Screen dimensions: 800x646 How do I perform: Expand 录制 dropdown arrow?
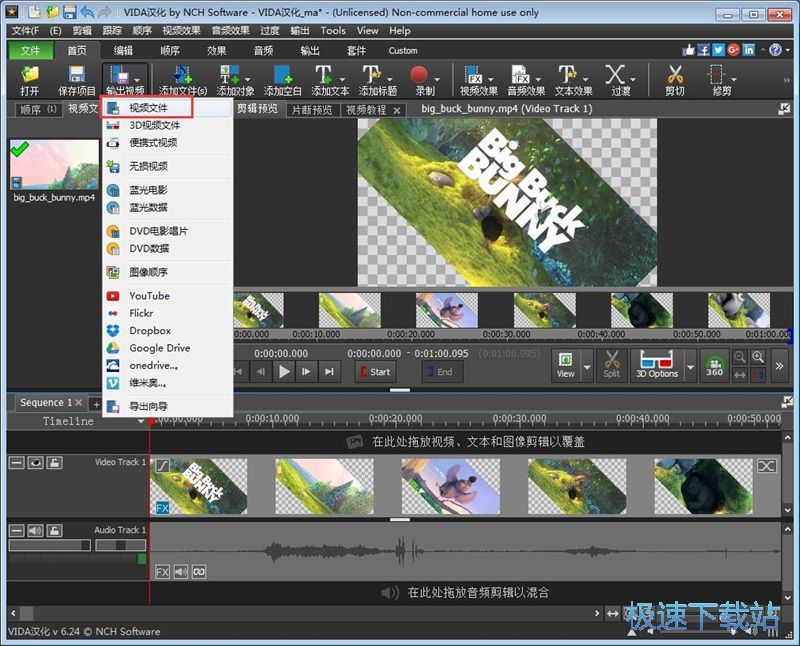pyautogui.click(x=437, y=80)
